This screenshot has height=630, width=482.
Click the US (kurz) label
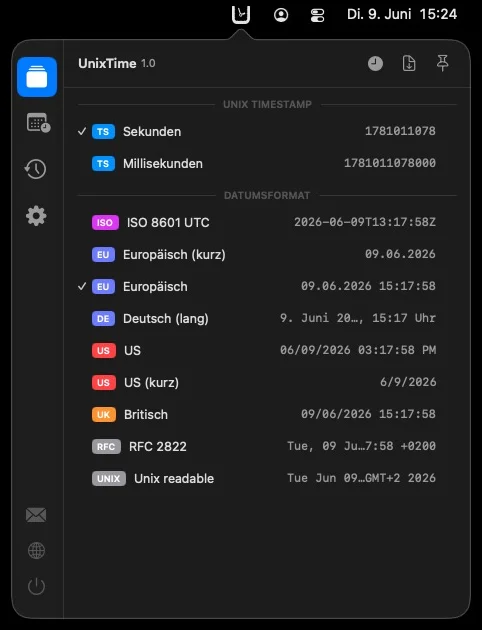tap(151, 382)
